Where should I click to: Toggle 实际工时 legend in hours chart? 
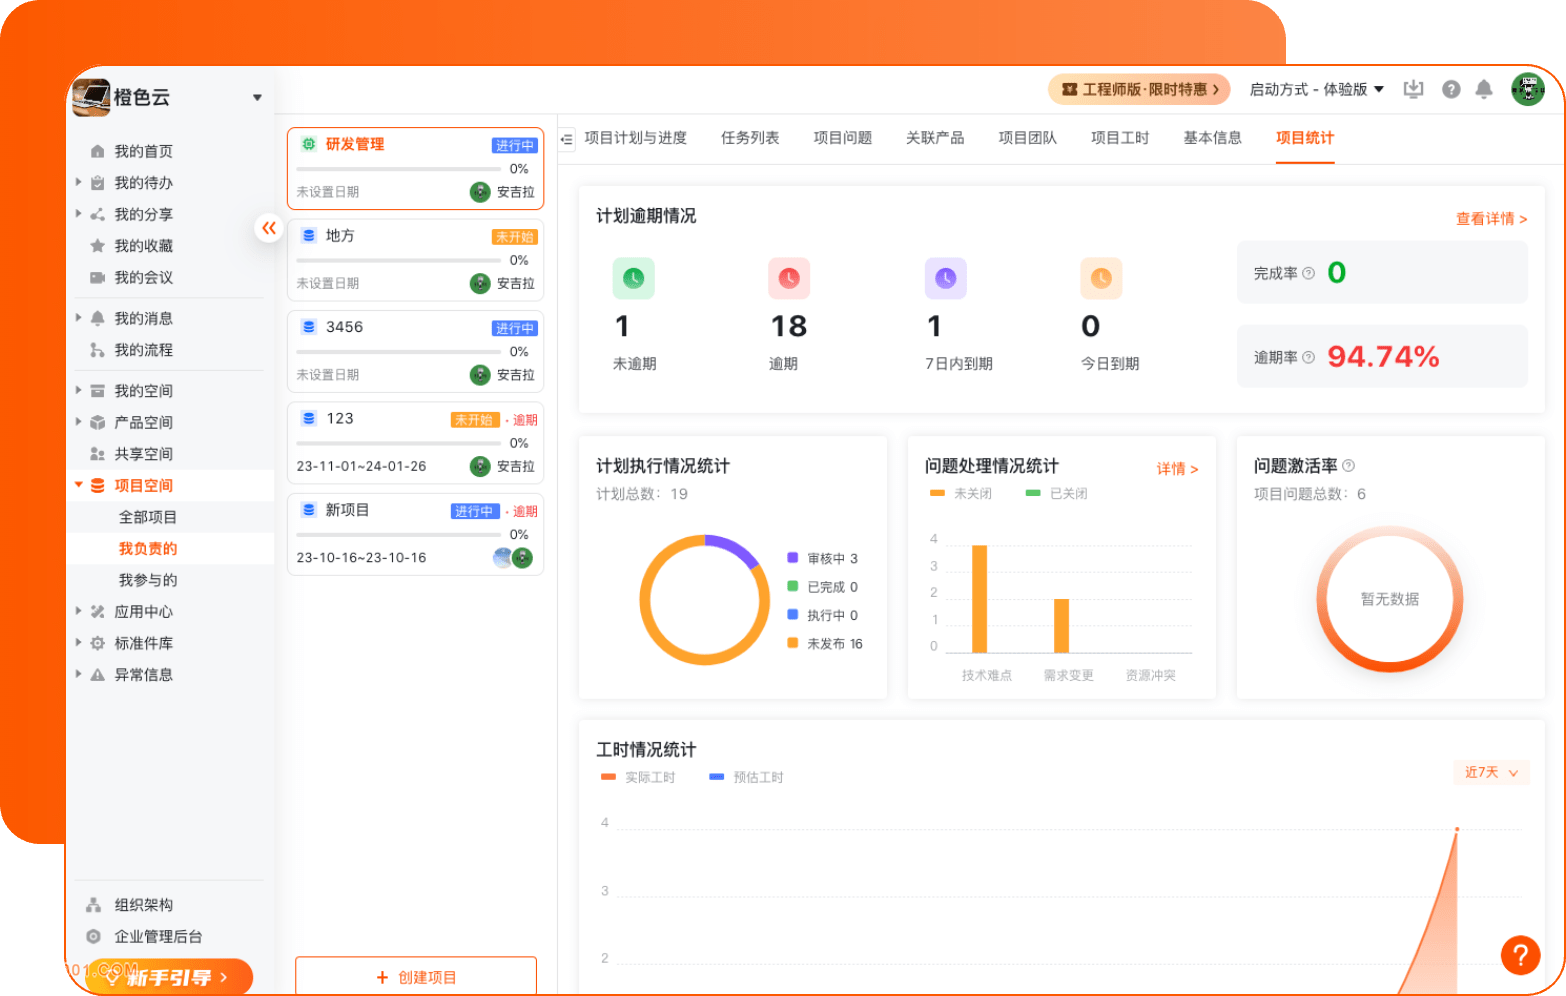tap(638, 777)
